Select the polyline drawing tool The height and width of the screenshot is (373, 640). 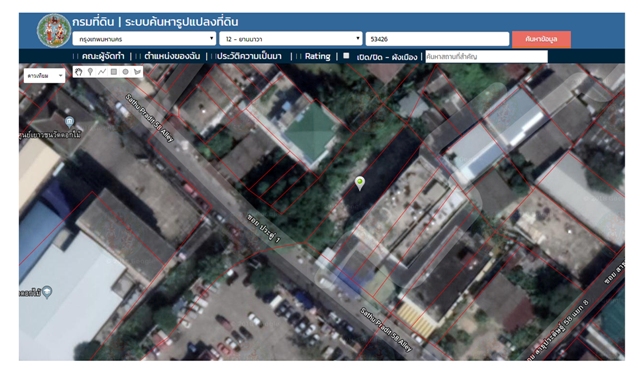(102, 72)
